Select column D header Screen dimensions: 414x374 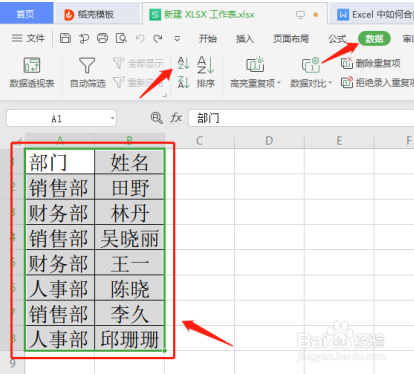(269, 141)
